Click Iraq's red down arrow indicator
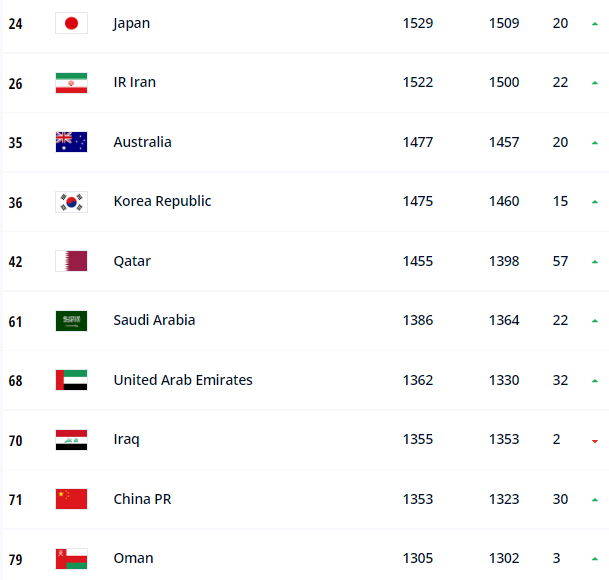This screenshot has height=580, width=609. (595, 441)
